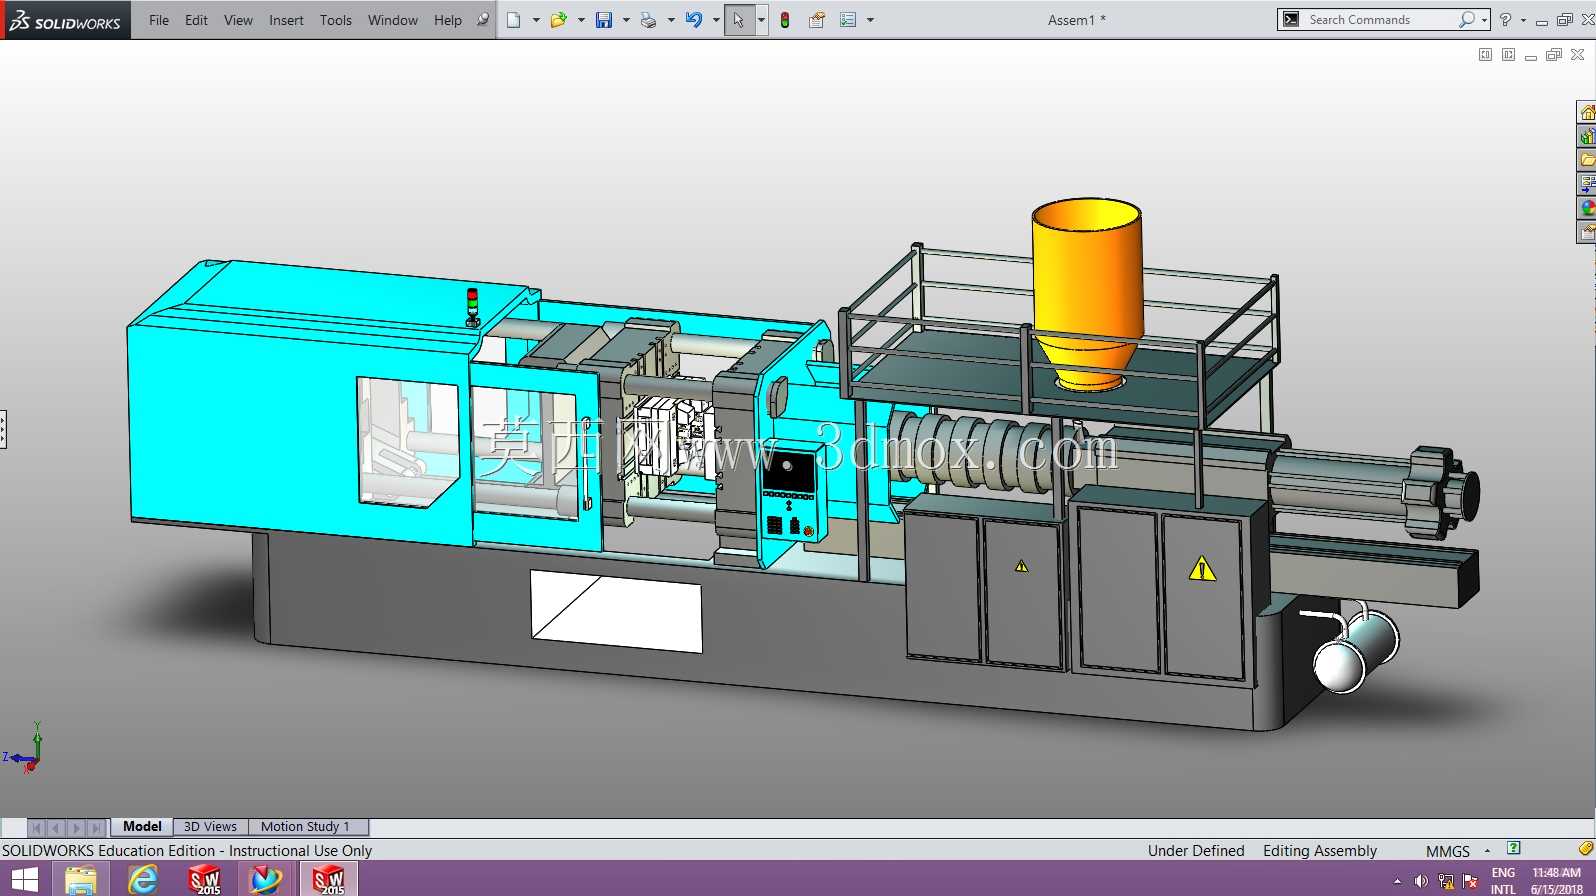Click the Open file folder icon
Screen dimensions: 1596x896
pos(559,20)
